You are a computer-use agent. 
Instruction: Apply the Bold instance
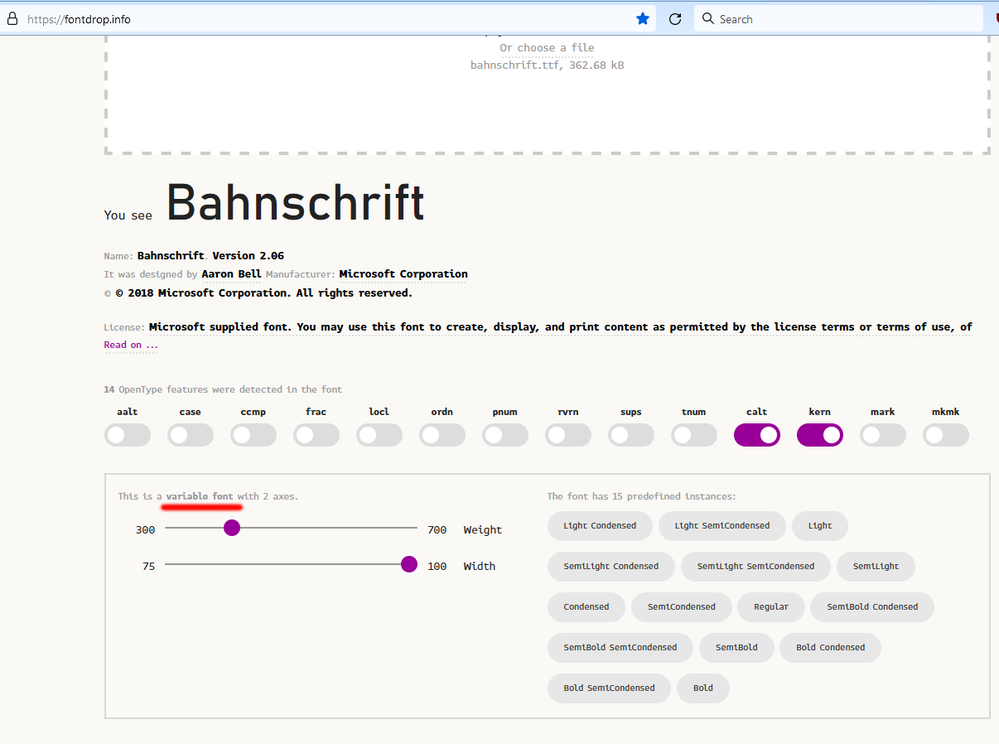[x=703, y=688]
